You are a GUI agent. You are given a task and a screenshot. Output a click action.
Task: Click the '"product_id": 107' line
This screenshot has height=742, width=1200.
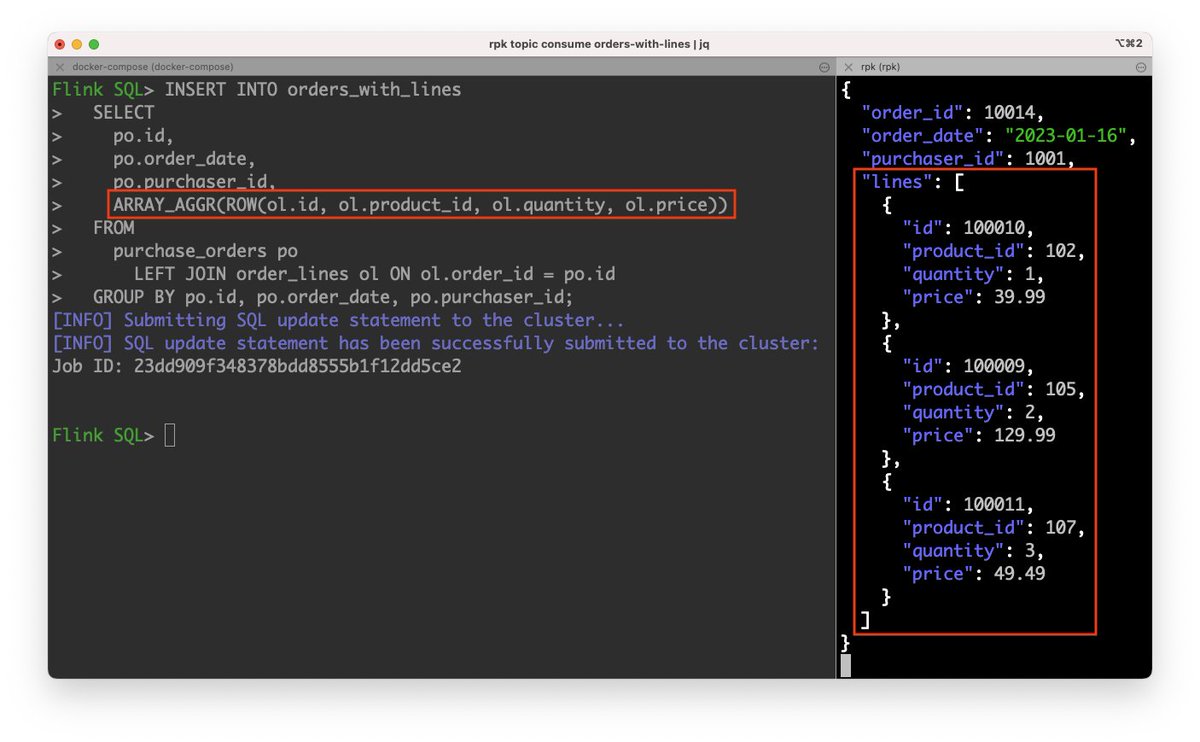[x=993, y=527]
